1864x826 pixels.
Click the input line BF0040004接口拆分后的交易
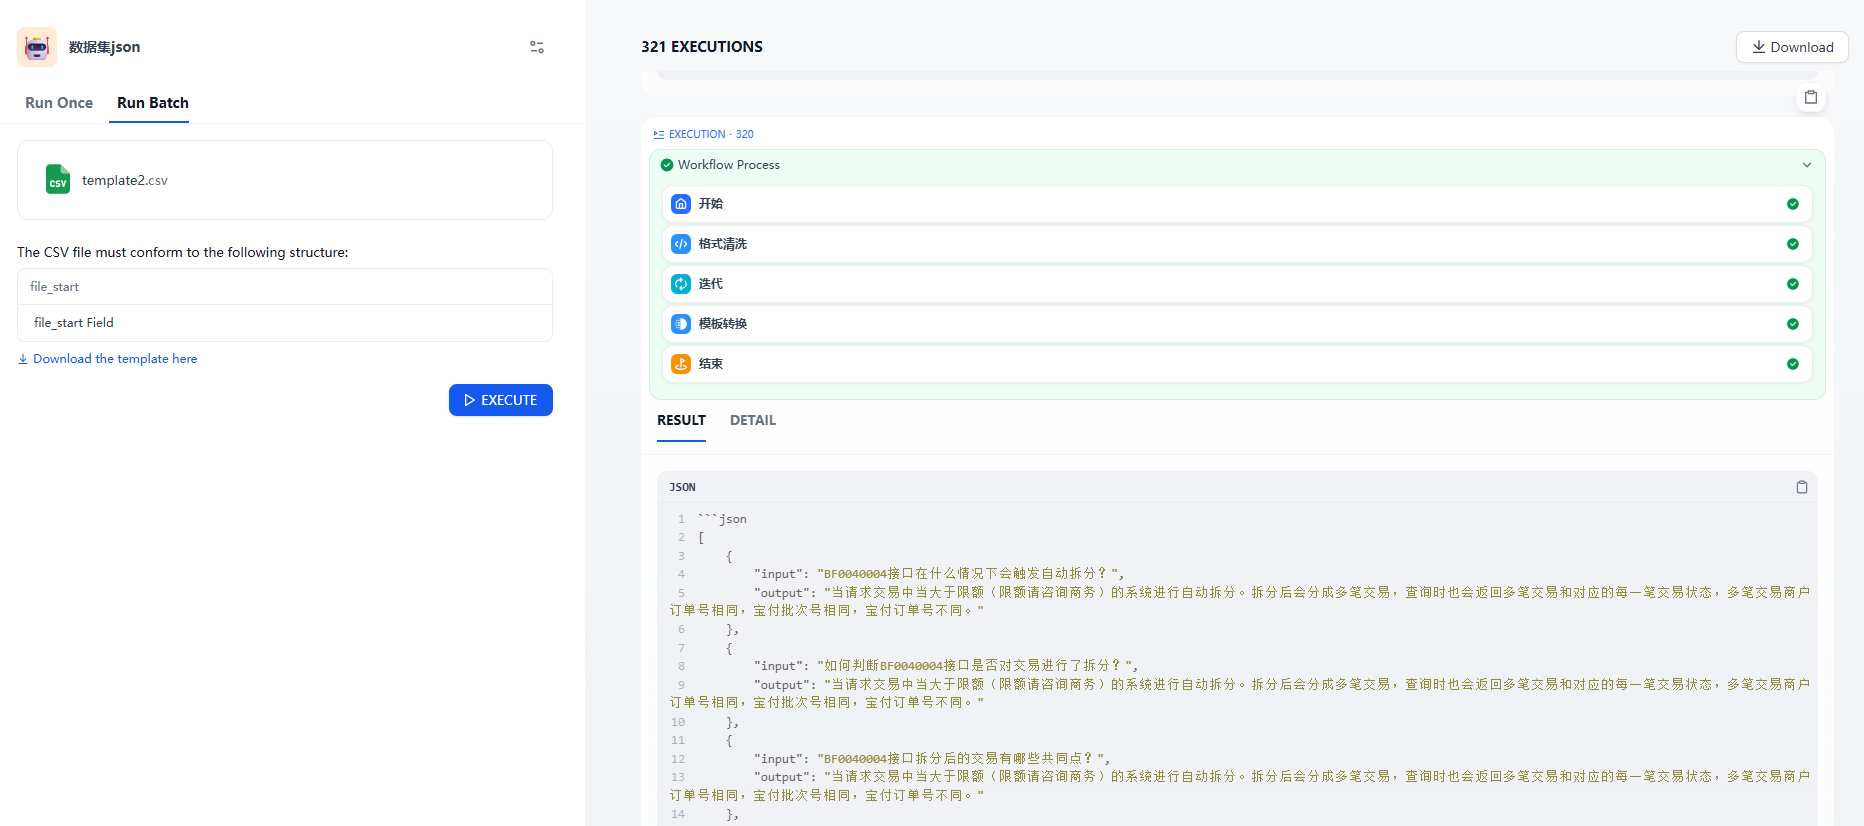click(932, 759)
